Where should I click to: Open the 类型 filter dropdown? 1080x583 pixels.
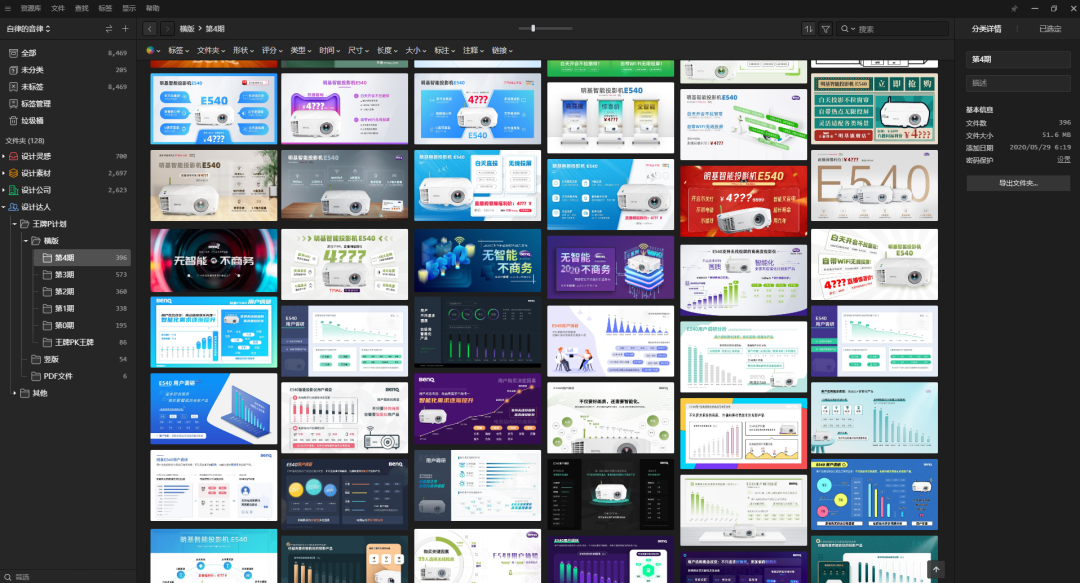[x=300, y=50]
